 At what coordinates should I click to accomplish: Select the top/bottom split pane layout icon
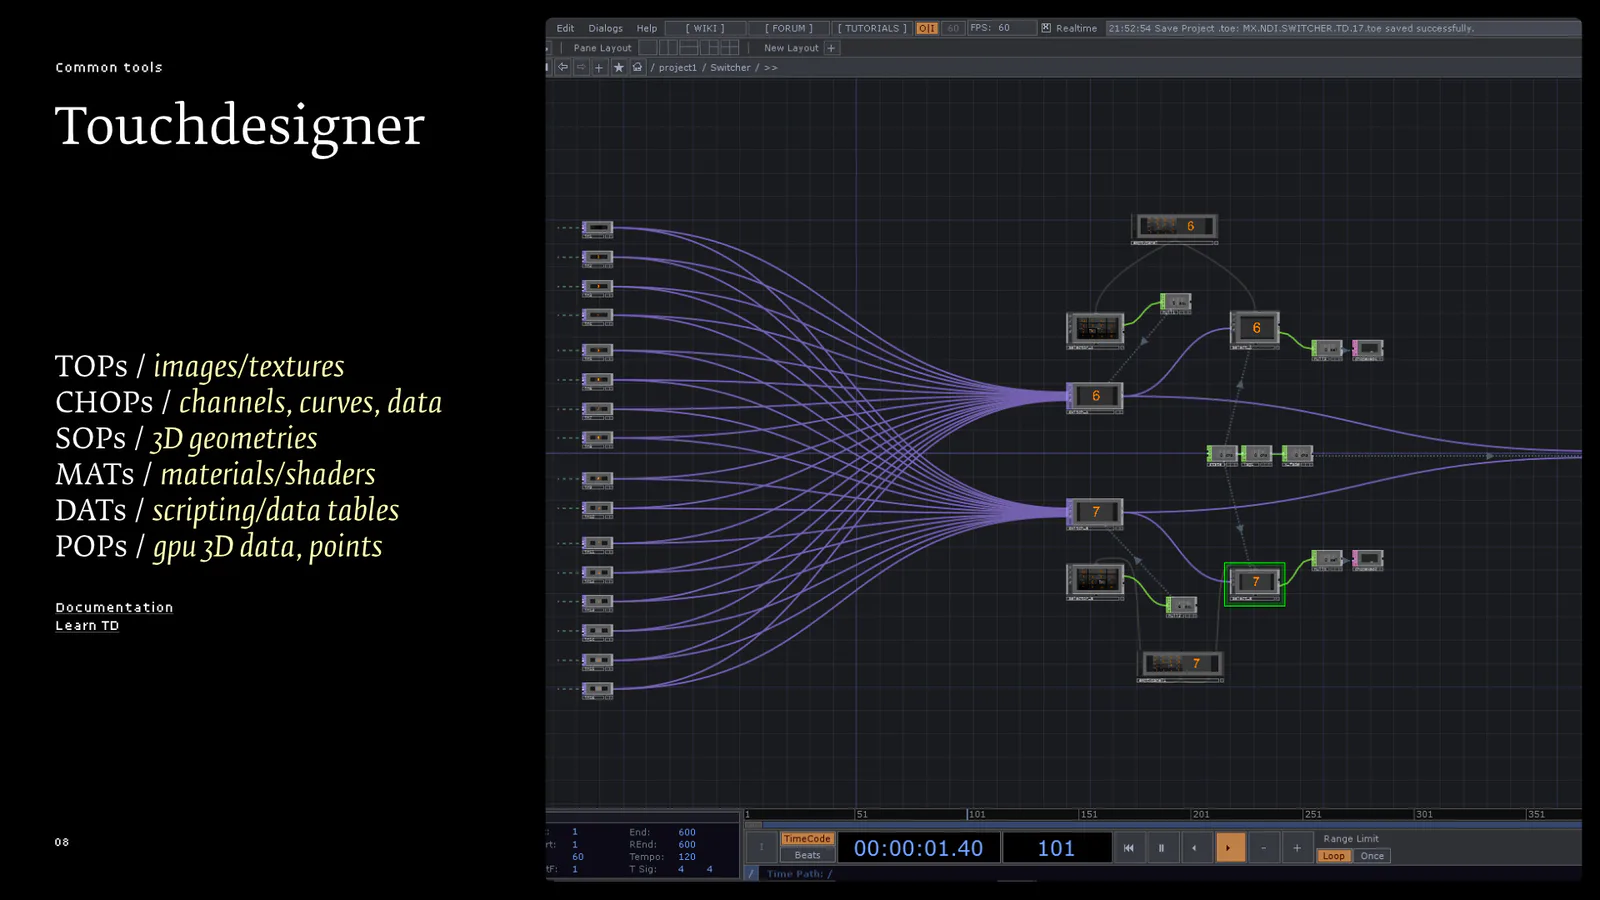click(688, 47)
